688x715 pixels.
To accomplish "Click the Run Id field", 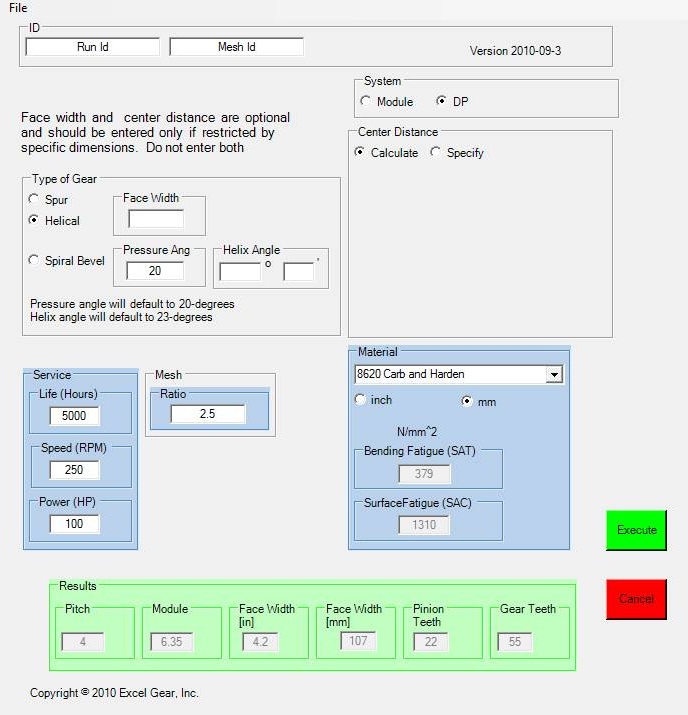I will [92, 47].
